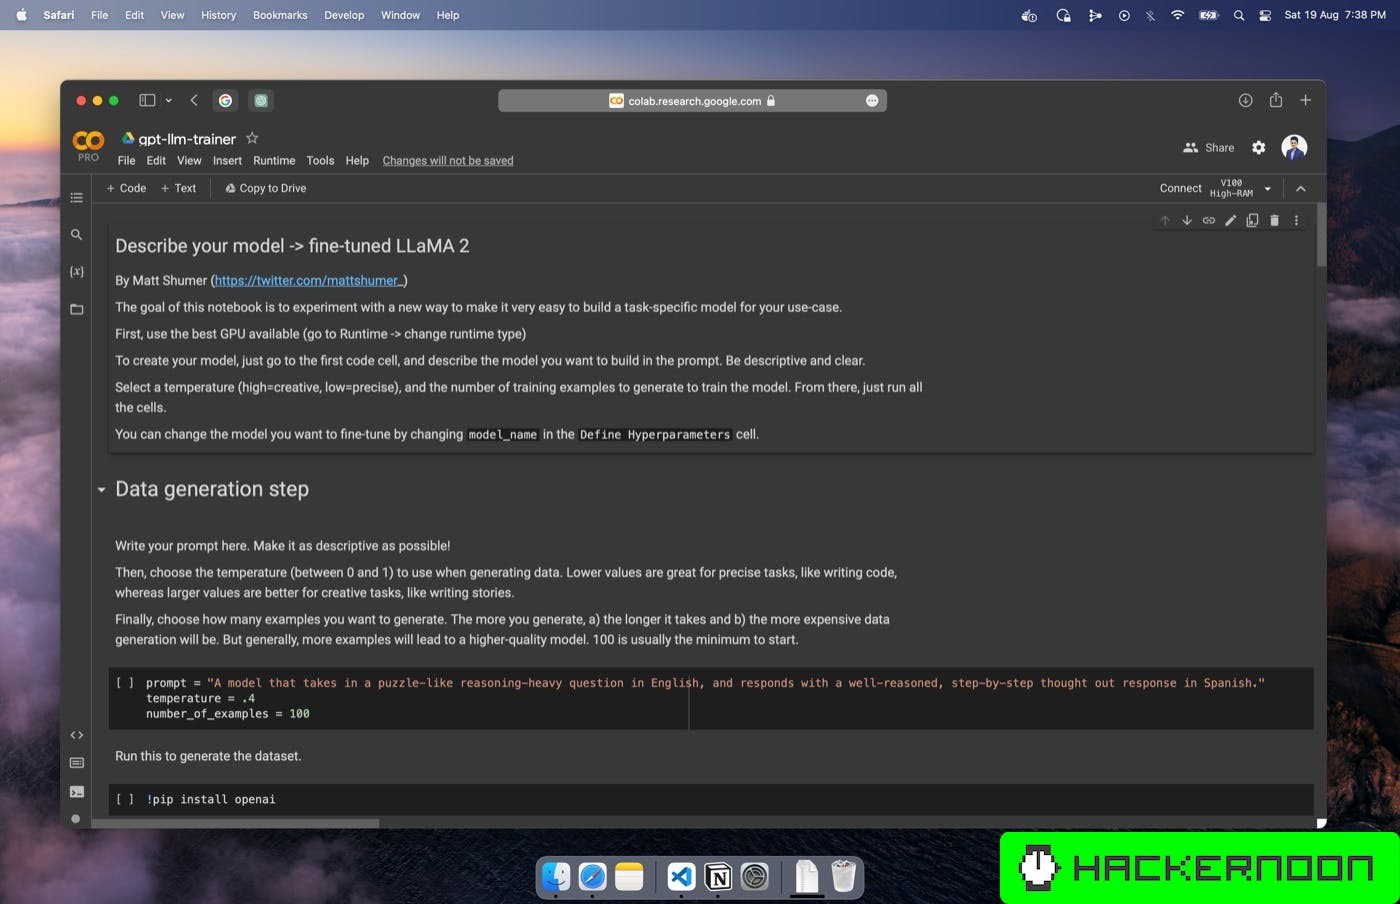Viewport: 1400px width, 904px height.
Task: Click the Safari address bar
Action: [x=692, y=101]
